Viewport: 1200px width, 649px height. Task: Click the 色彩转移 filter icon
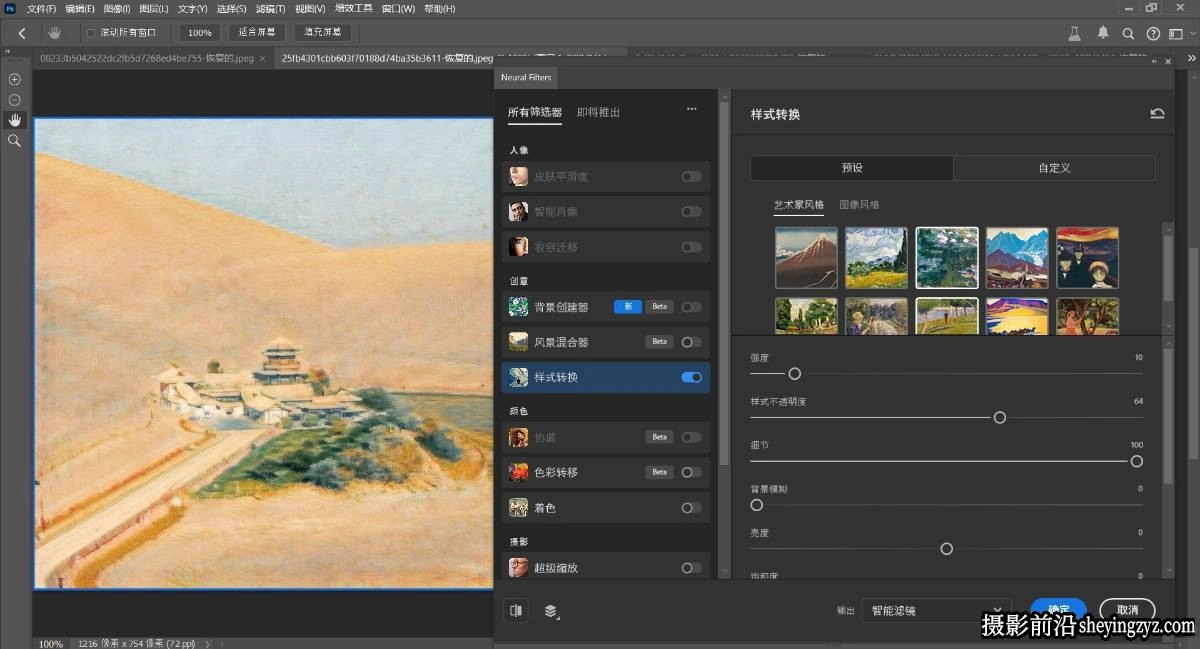click(518, 472)
